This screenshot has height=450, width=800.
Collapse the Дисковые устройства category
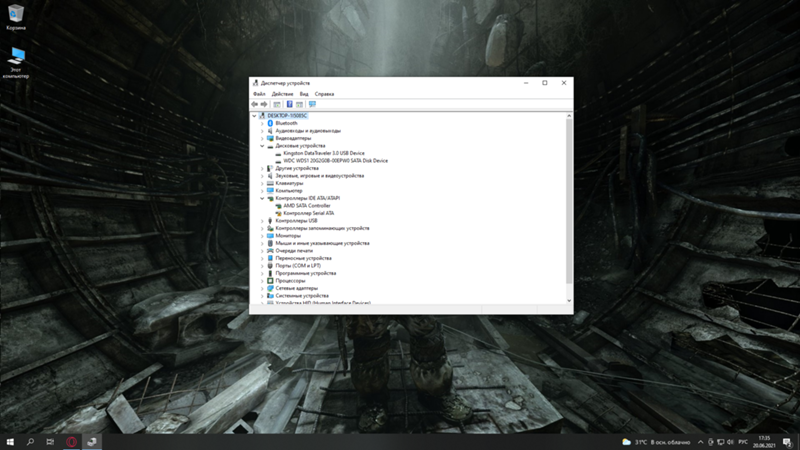[262, 146]
